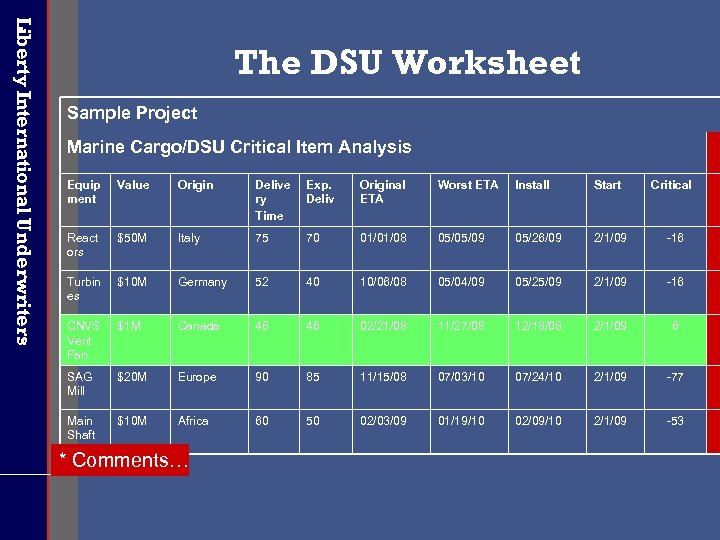Click the 'Exp. Deliv' column header

click(x=326, y=200)
